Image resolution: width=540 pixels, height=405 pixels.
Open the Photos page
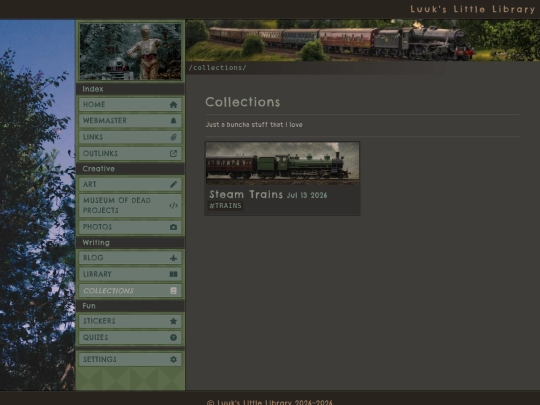click(x=130, y=227)
